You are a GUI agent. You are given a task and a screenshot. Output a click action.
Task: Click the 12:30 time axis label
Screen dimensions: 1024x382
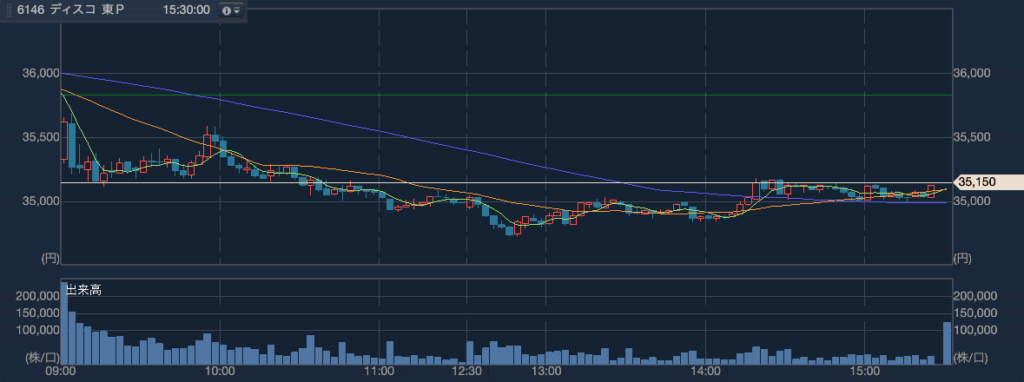coord(468,372)
